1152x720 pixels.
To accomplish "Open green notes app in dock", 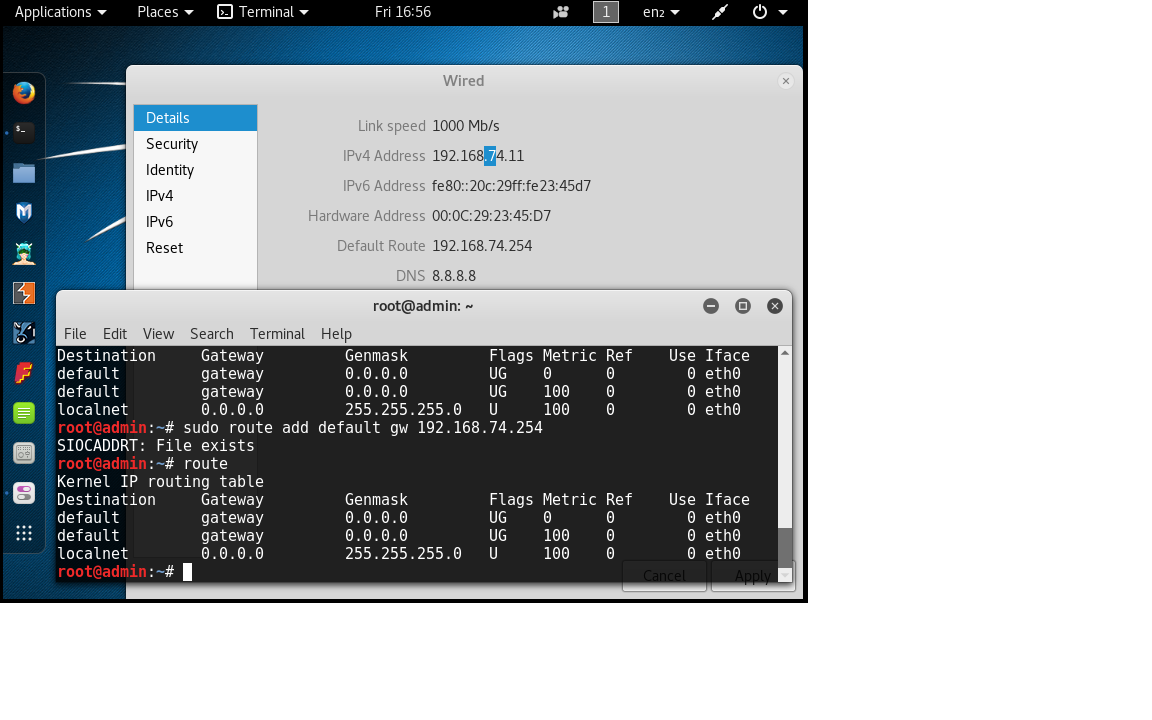I will point(24,412).
